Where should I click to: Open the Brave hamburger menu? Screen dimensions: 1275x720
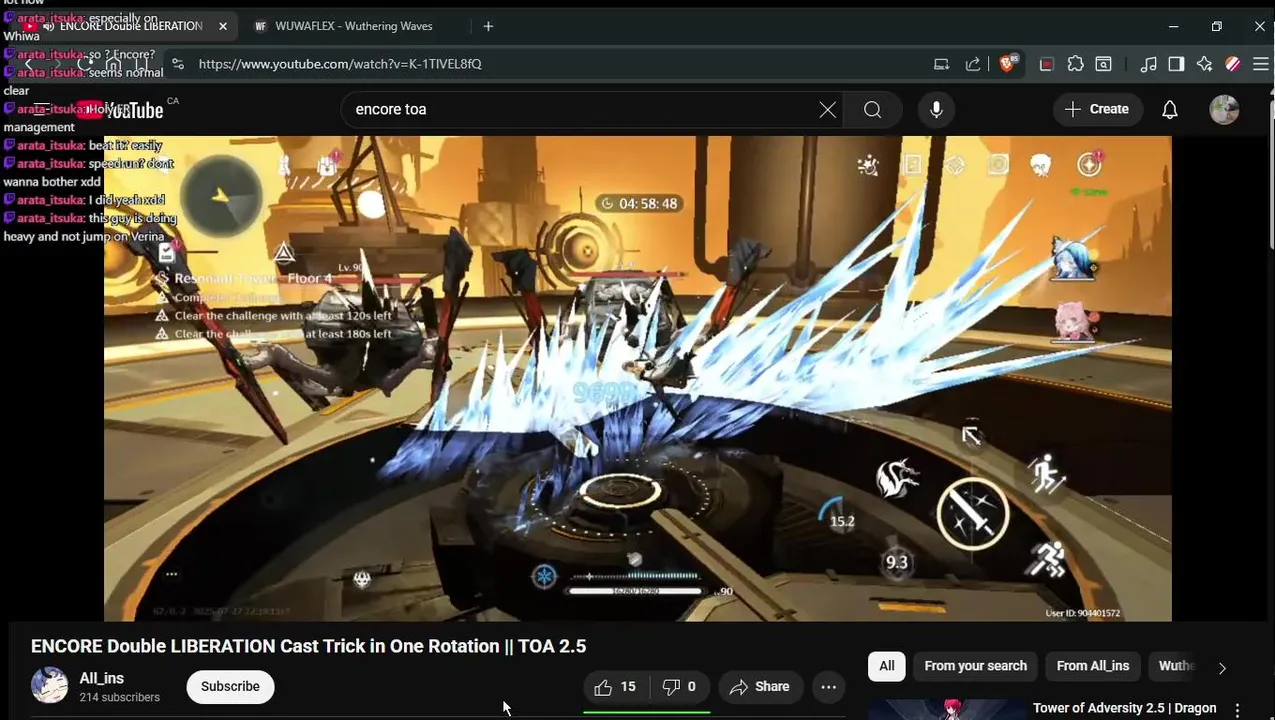(1260, 64)
